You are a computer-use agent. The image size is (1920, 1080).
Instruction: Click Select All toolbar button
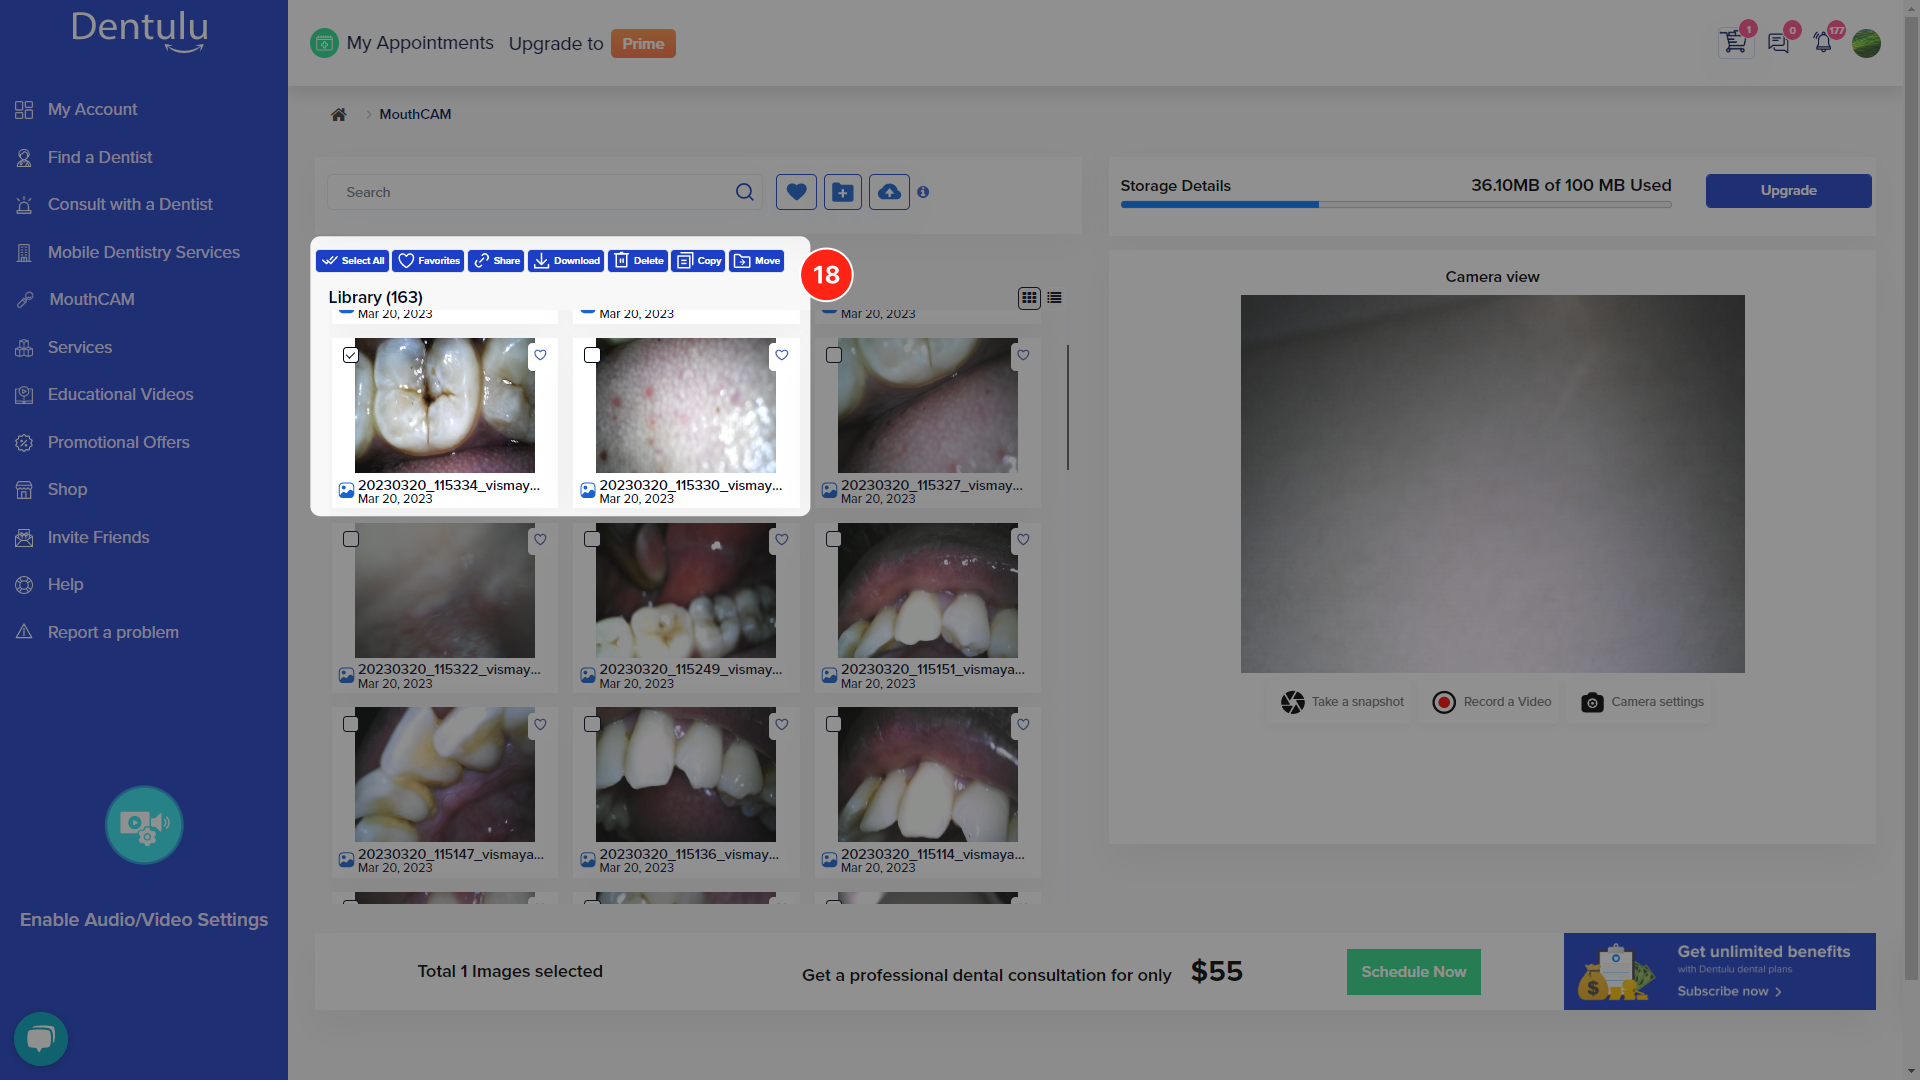352,261
